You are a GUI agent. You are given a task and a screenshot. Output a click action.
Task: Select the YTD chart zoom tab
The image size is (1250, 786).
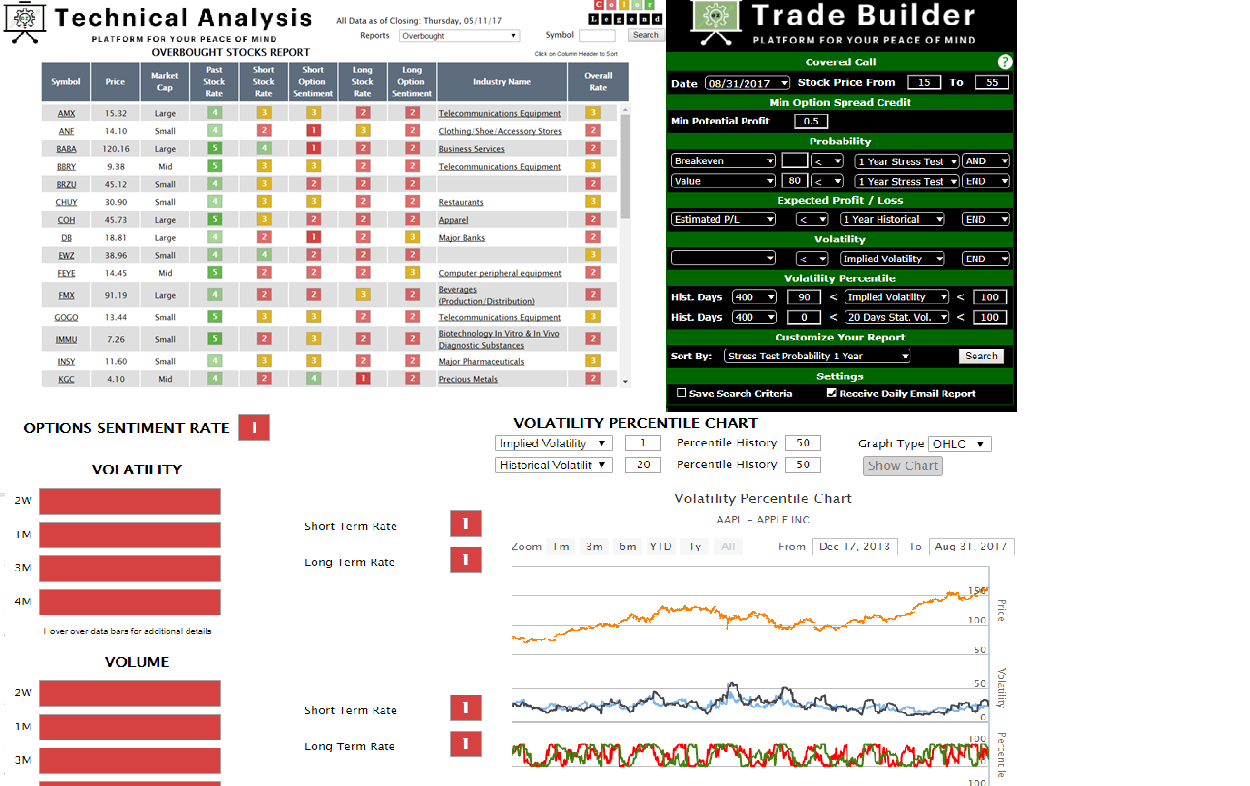(x=660, y=547)
